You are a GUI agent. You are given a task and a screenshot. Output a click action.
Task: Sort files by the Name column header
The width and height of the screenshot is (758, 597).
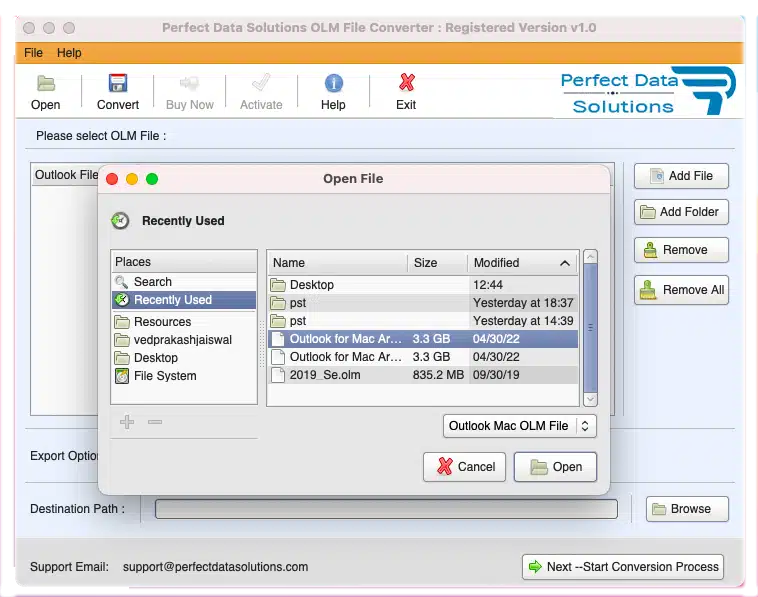(337, 263)
